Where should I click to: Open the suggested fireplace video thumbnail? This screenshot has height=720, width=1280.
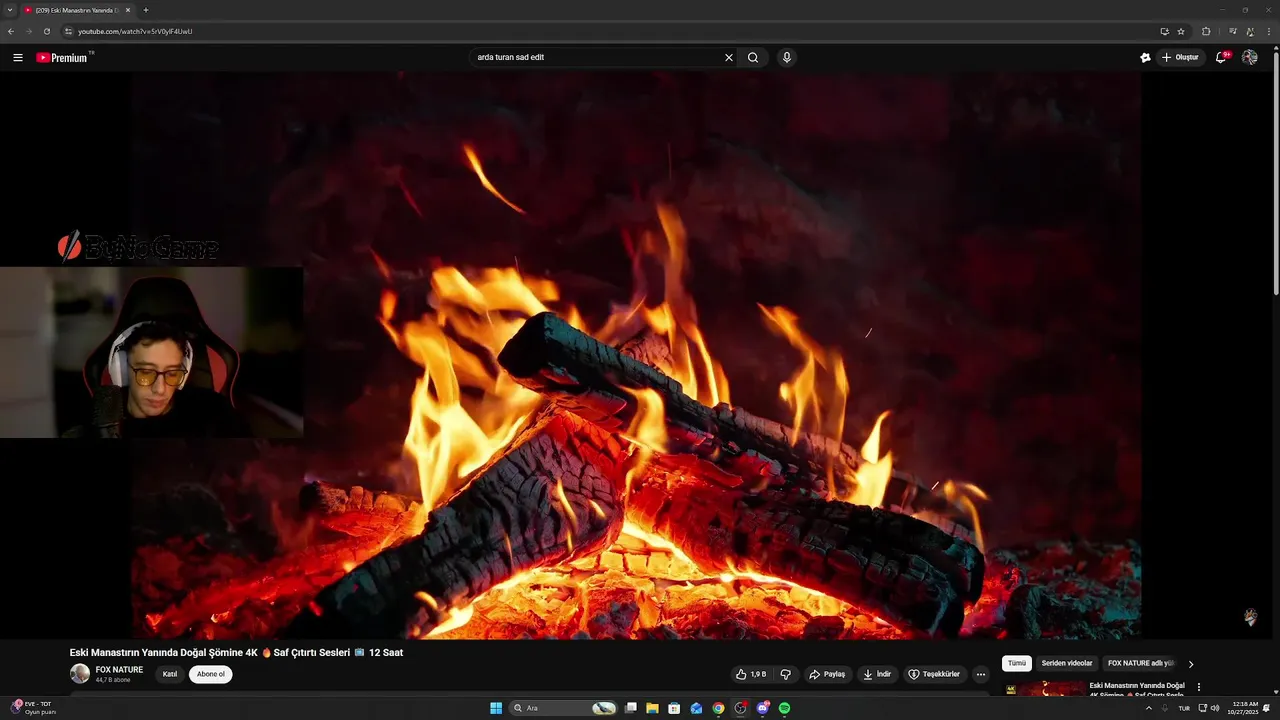(x=1044, y=690)
